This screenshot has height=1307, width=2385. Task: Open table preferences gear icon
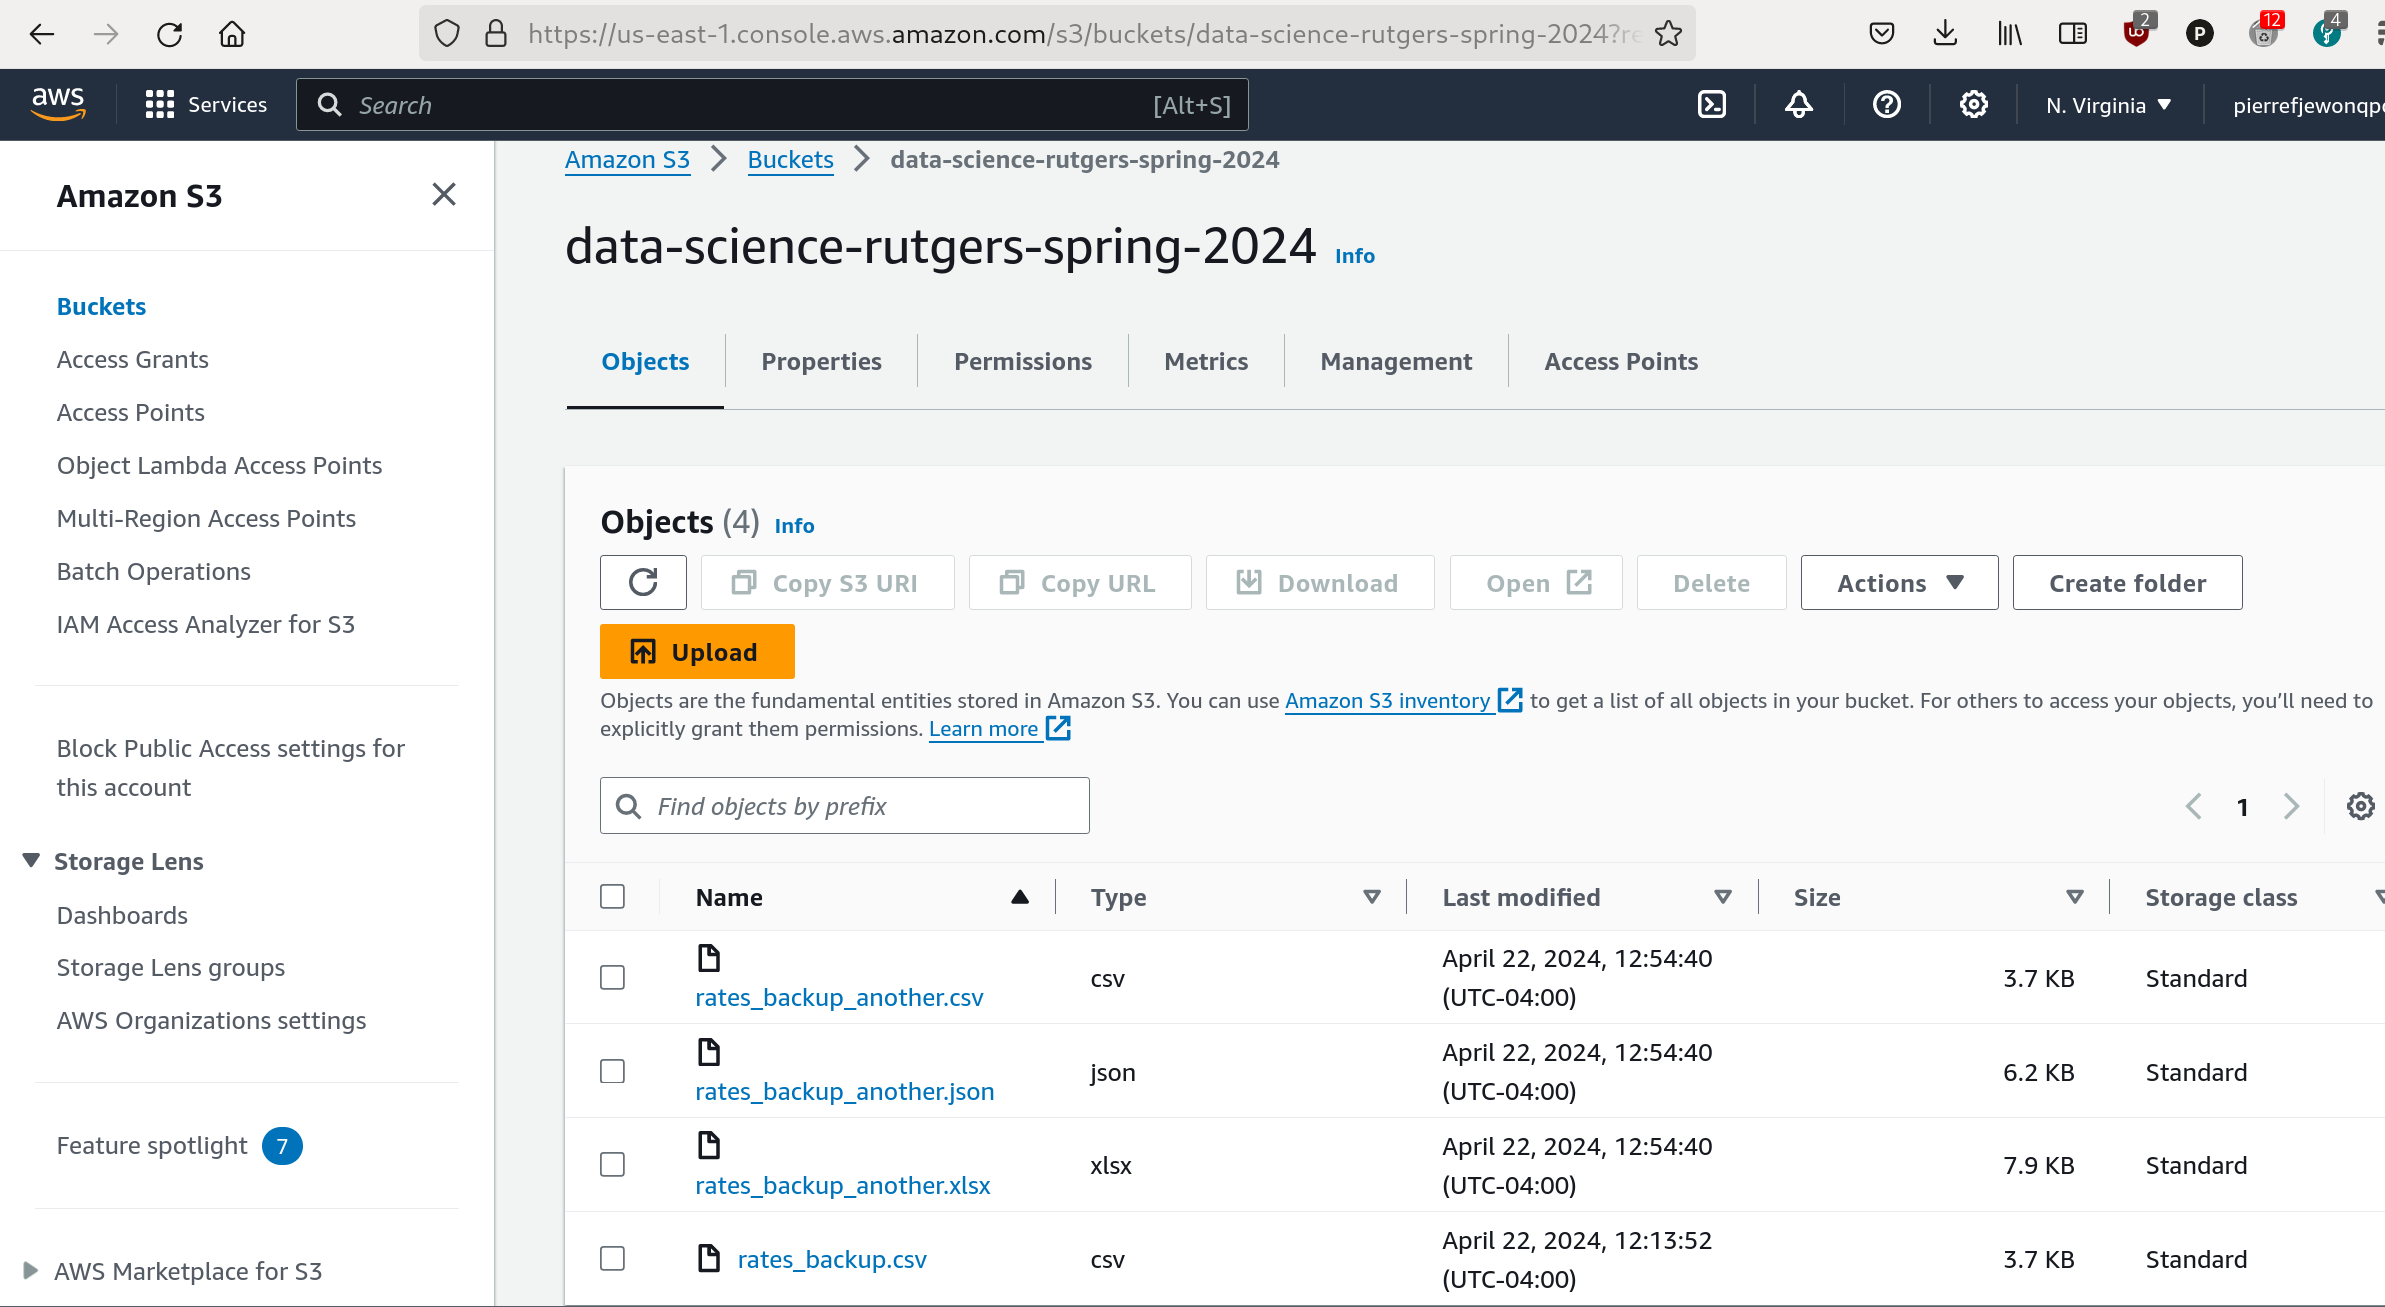click(x=2360, y=806)
